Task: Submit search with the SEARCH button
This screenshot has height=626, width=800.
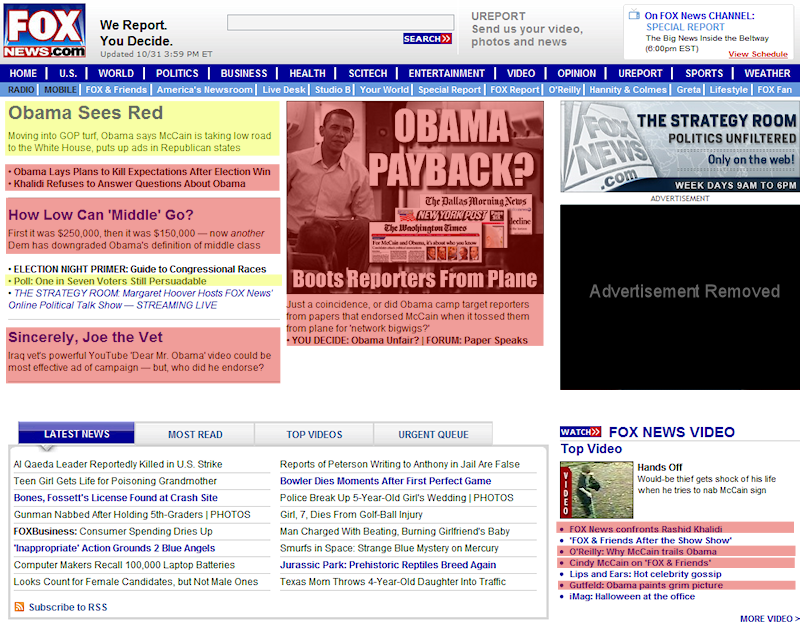Action: [427, 39]
